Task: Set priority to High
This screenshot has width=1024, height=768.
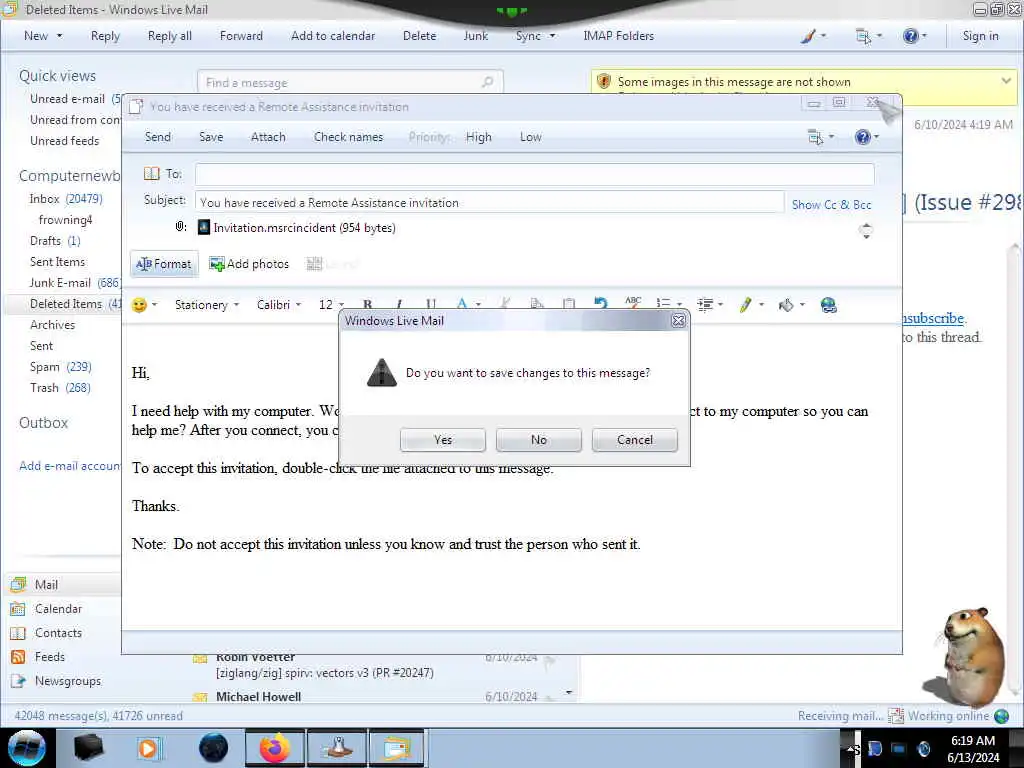Action: [479, 137]
